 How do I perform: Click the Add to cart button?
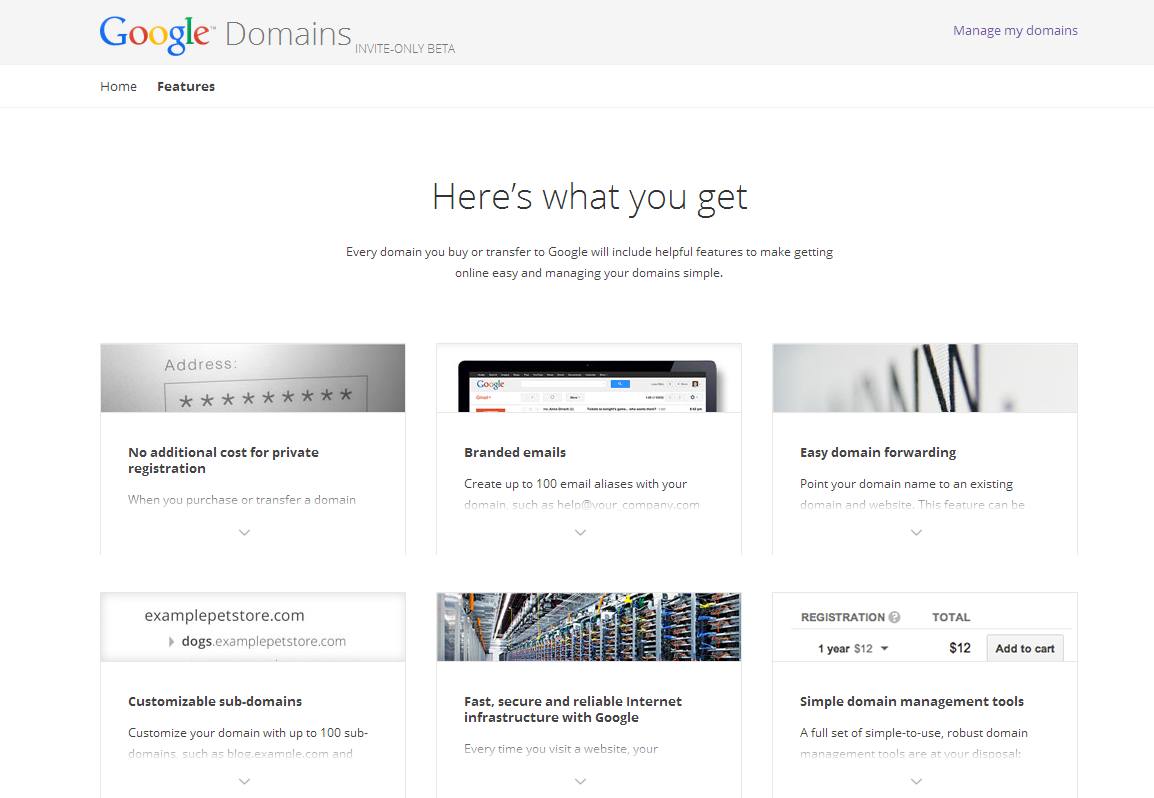click(1024, 648)
